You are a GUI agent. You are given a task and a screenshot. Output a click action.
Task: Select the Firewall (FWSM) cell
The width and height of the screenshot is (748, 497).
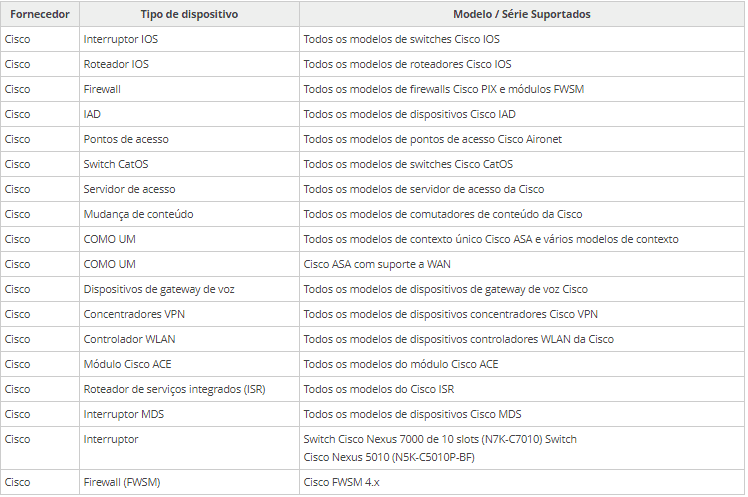point(125,483)
